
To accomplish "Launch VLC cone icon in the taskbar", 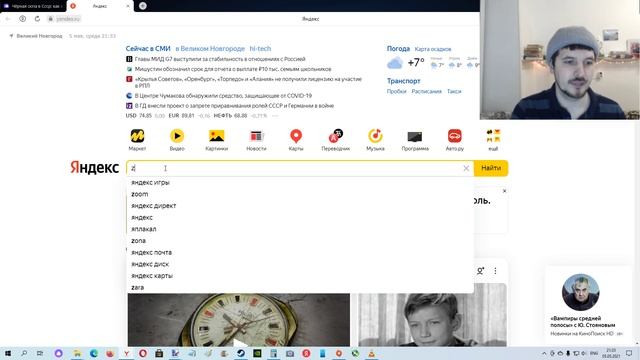I will tap(371, 353).
